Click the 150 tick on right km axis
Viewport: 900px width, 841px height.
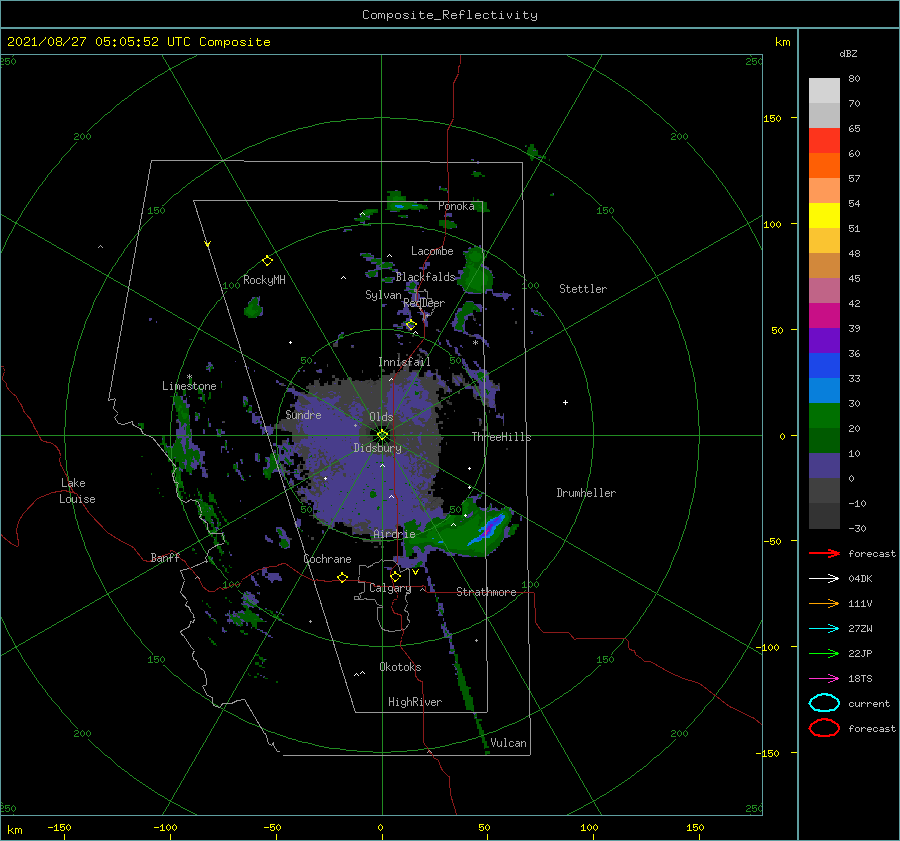click(x=772, y=118)
